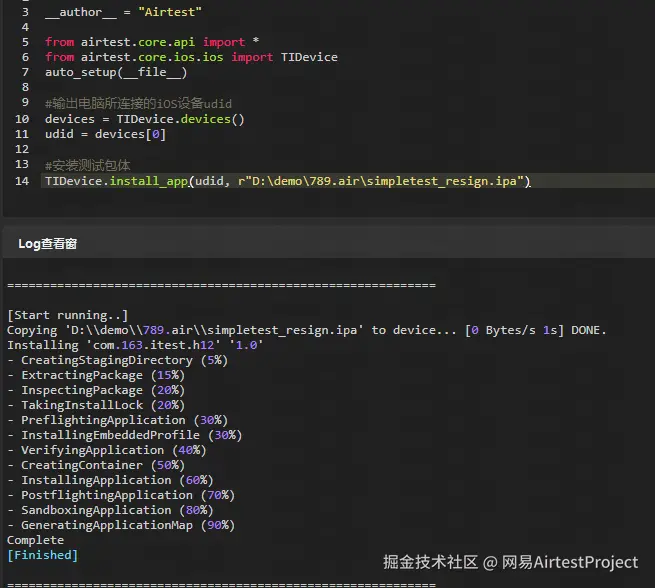Click the 'Copying ... to device' log line

307,330
